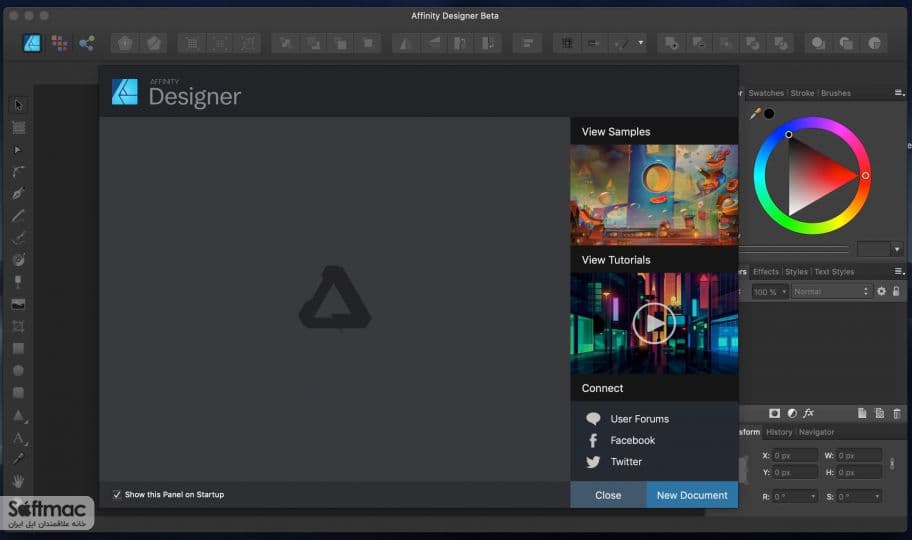Open the User Forums link
The height and width of the screenshot is (540, 912).
pyautogui.click(x=639, y=419)
